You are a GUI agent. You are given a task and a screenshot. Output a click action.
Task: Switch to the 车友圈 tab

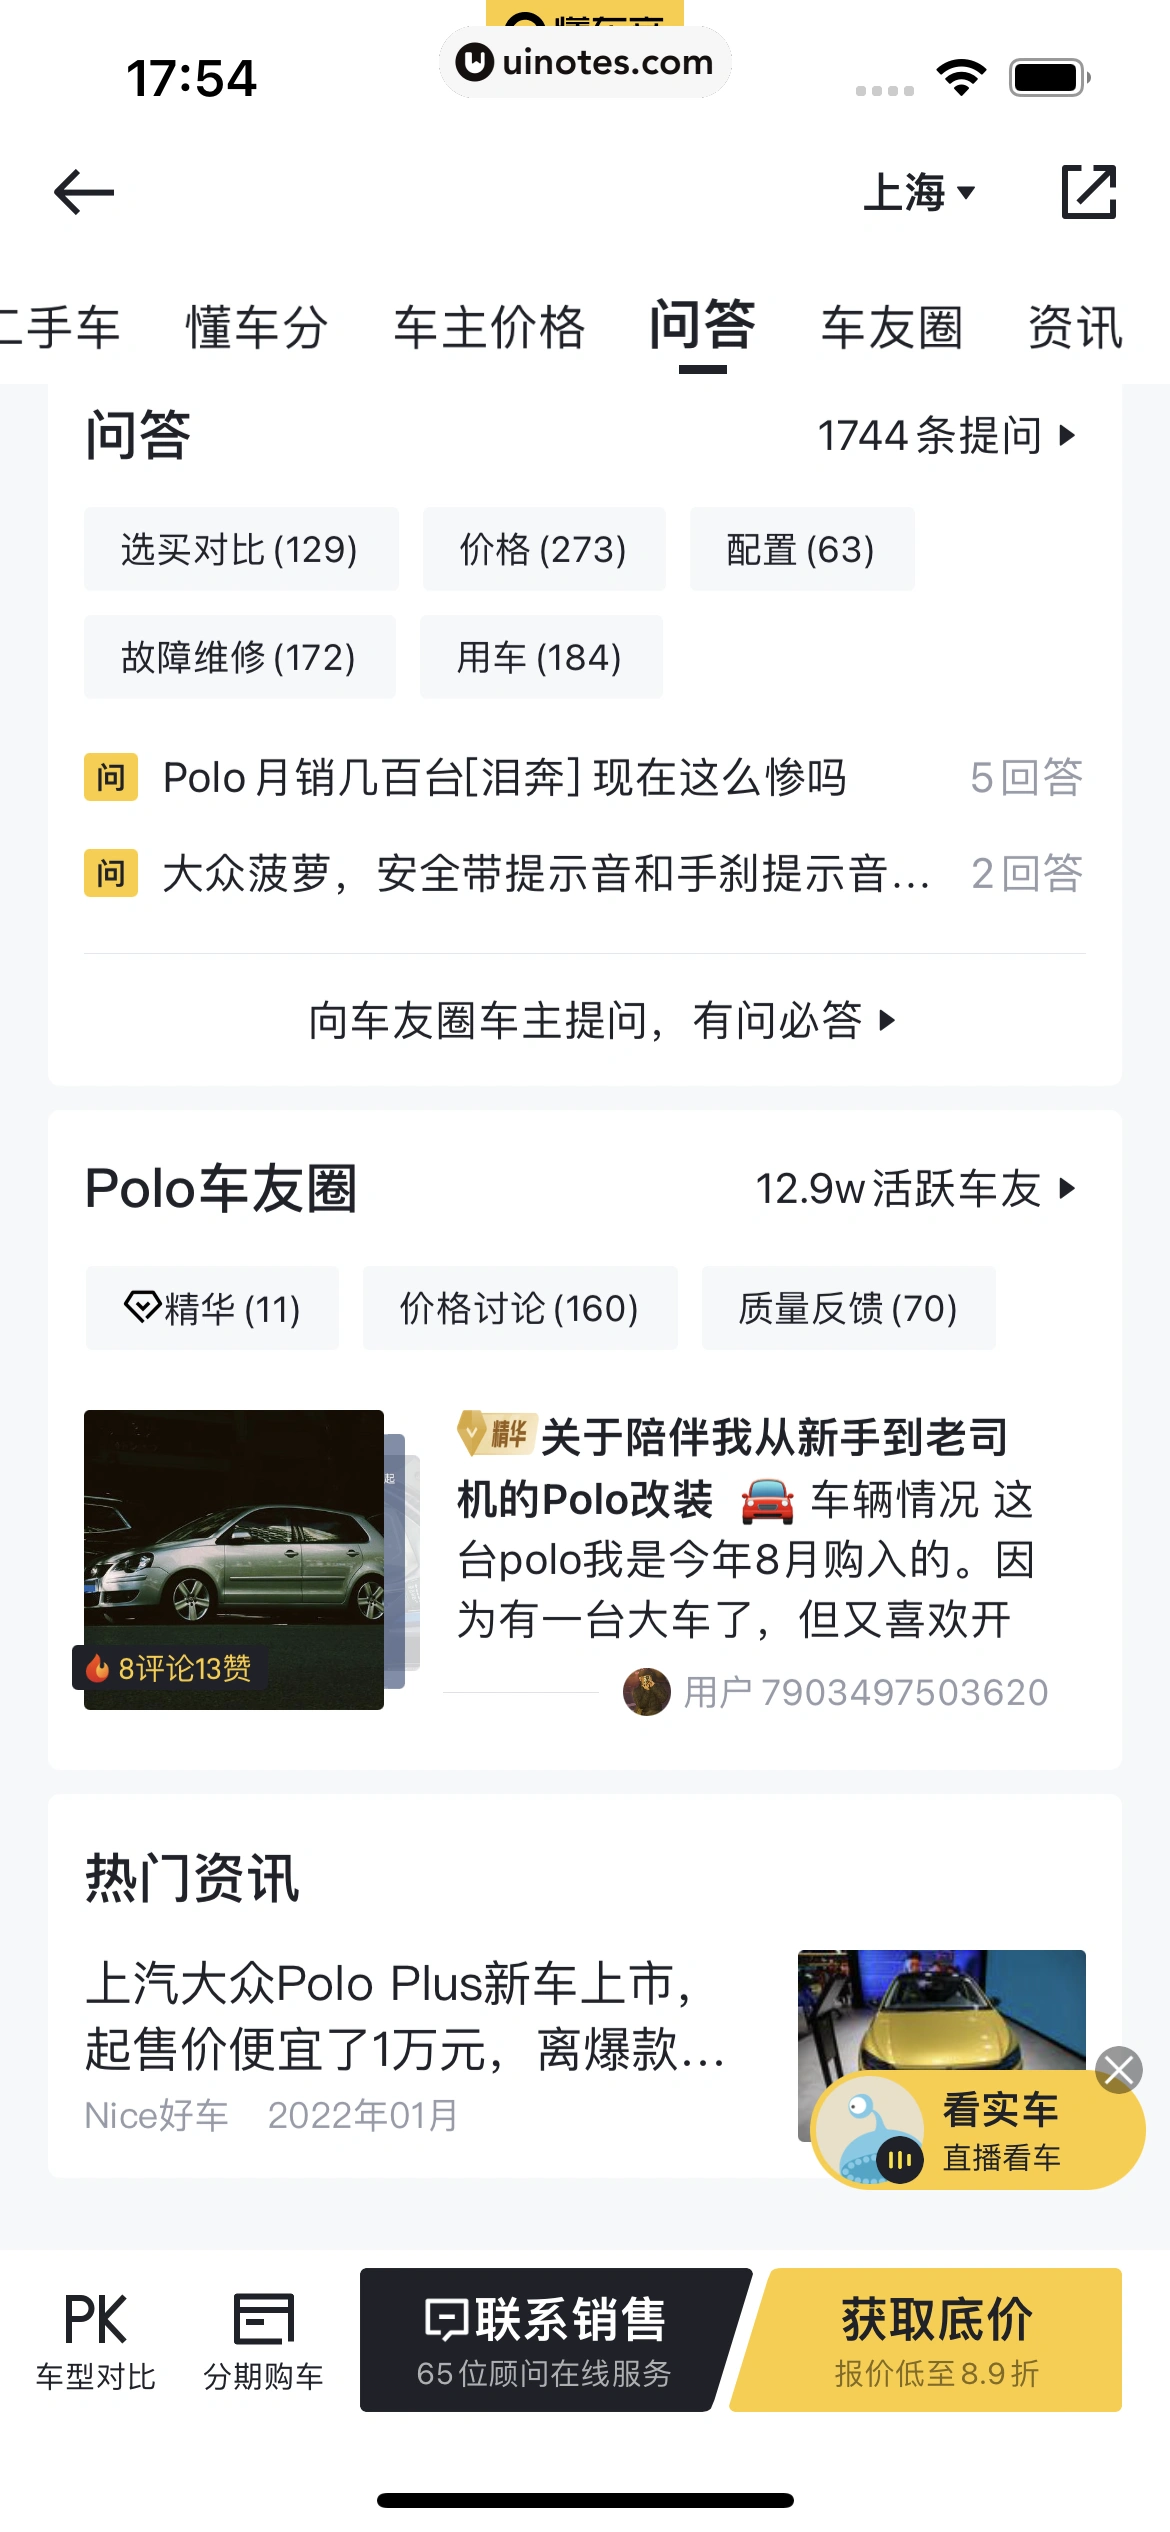point(892,328)
